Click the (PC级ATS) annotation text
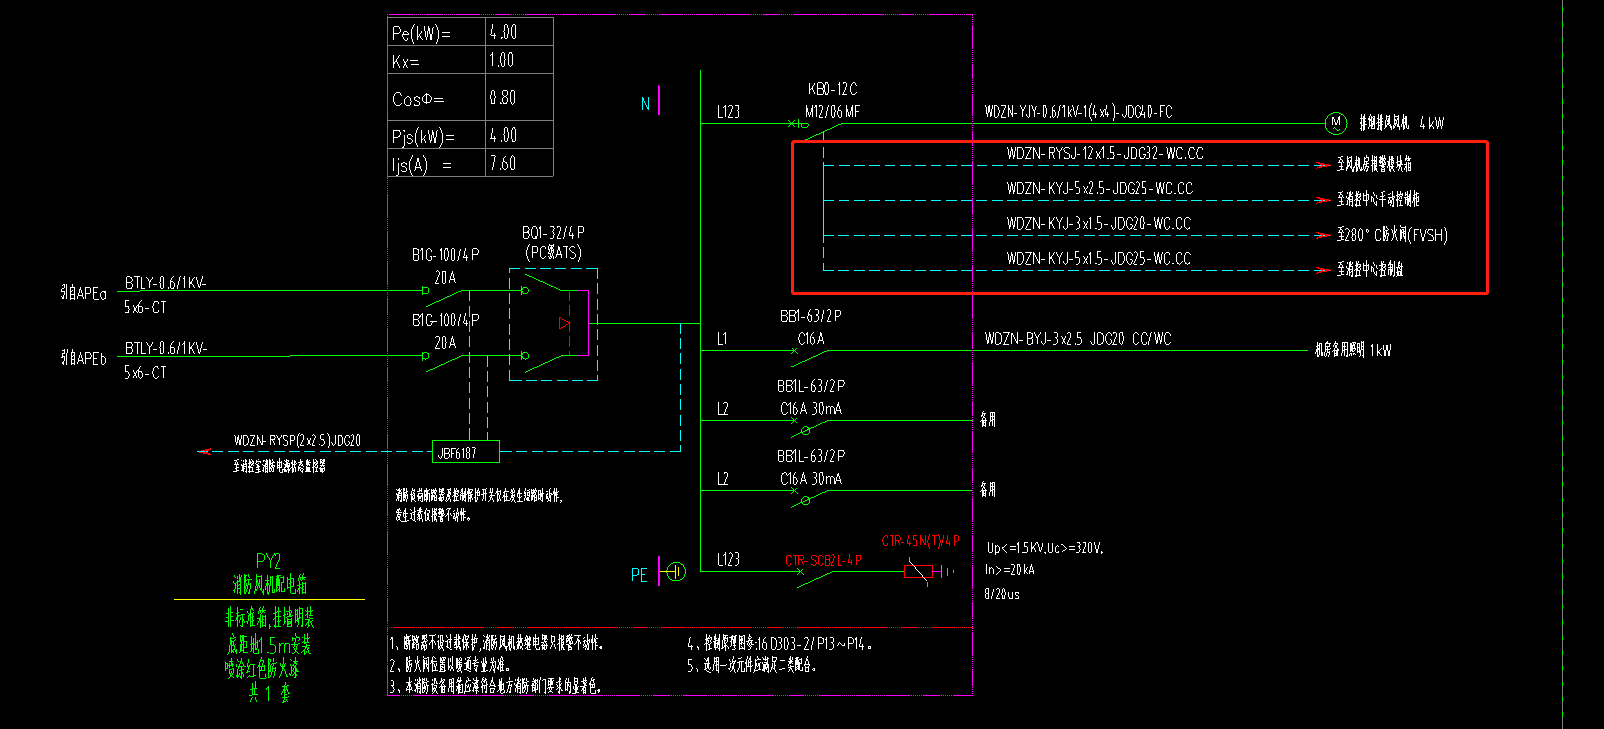The width and height of the screenshot is (1604, 729). coord(553,253)
